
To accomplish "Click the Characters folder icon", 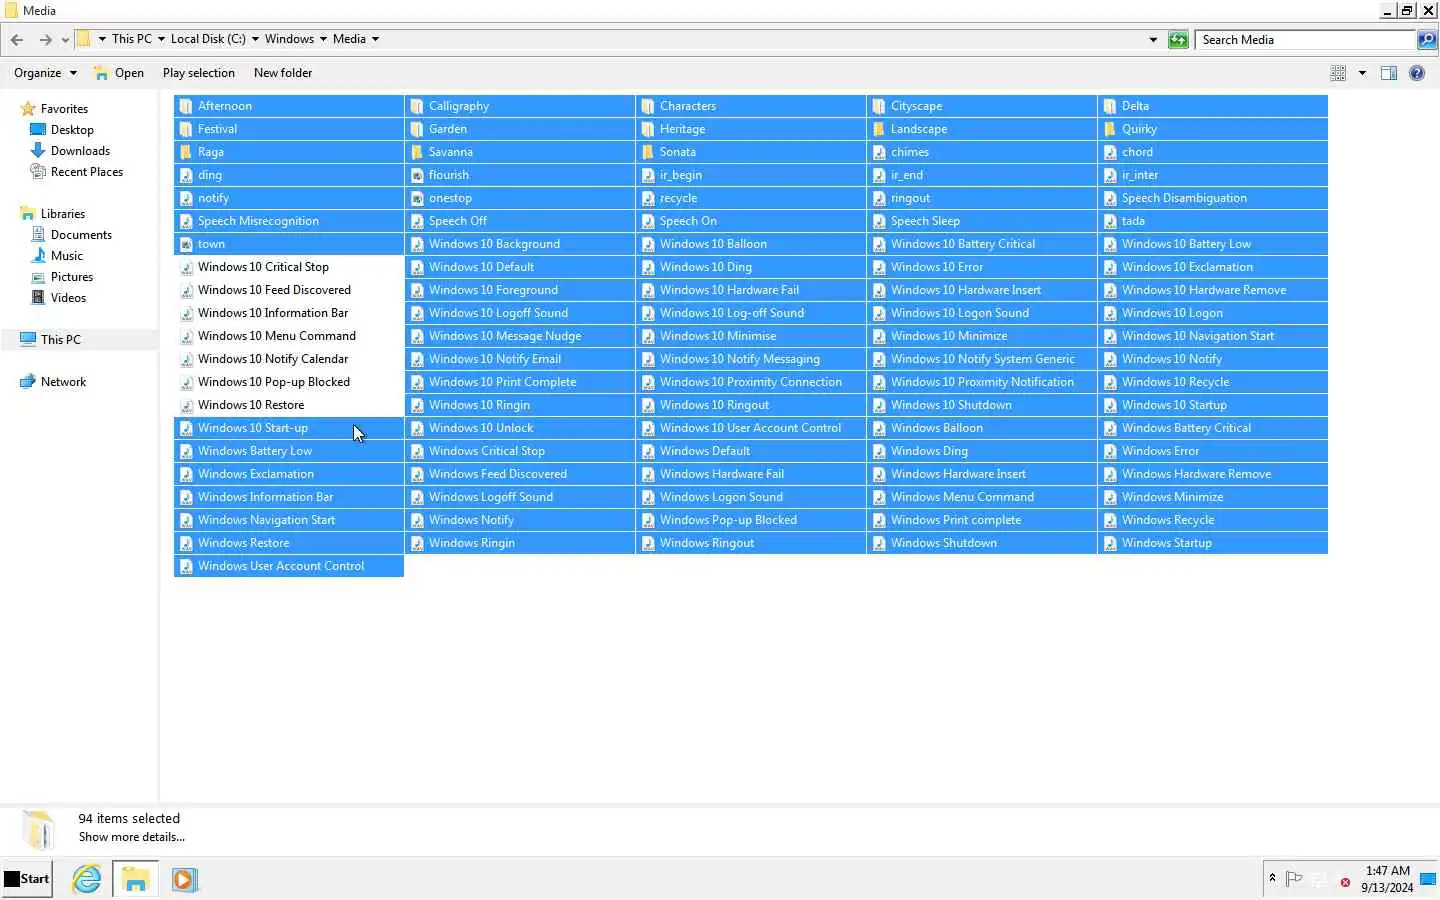I will point(648,106).
